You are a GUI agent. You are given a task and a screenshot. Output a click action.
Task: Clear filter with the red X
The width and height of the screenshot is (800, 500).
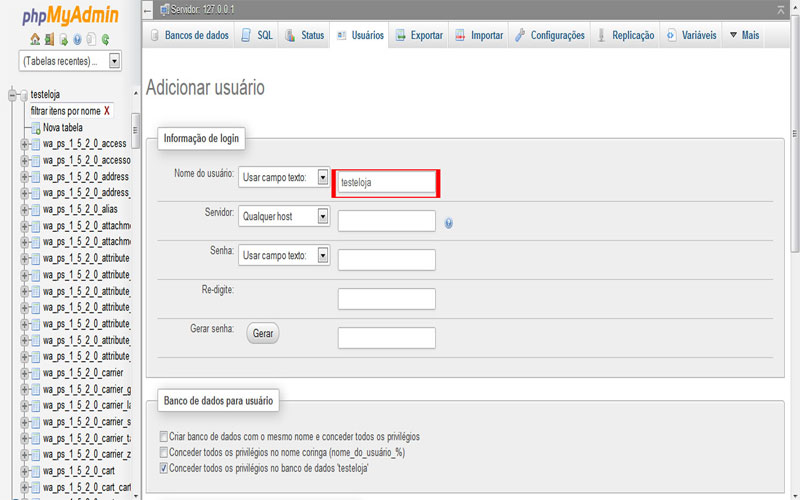[x=107, y=111]
